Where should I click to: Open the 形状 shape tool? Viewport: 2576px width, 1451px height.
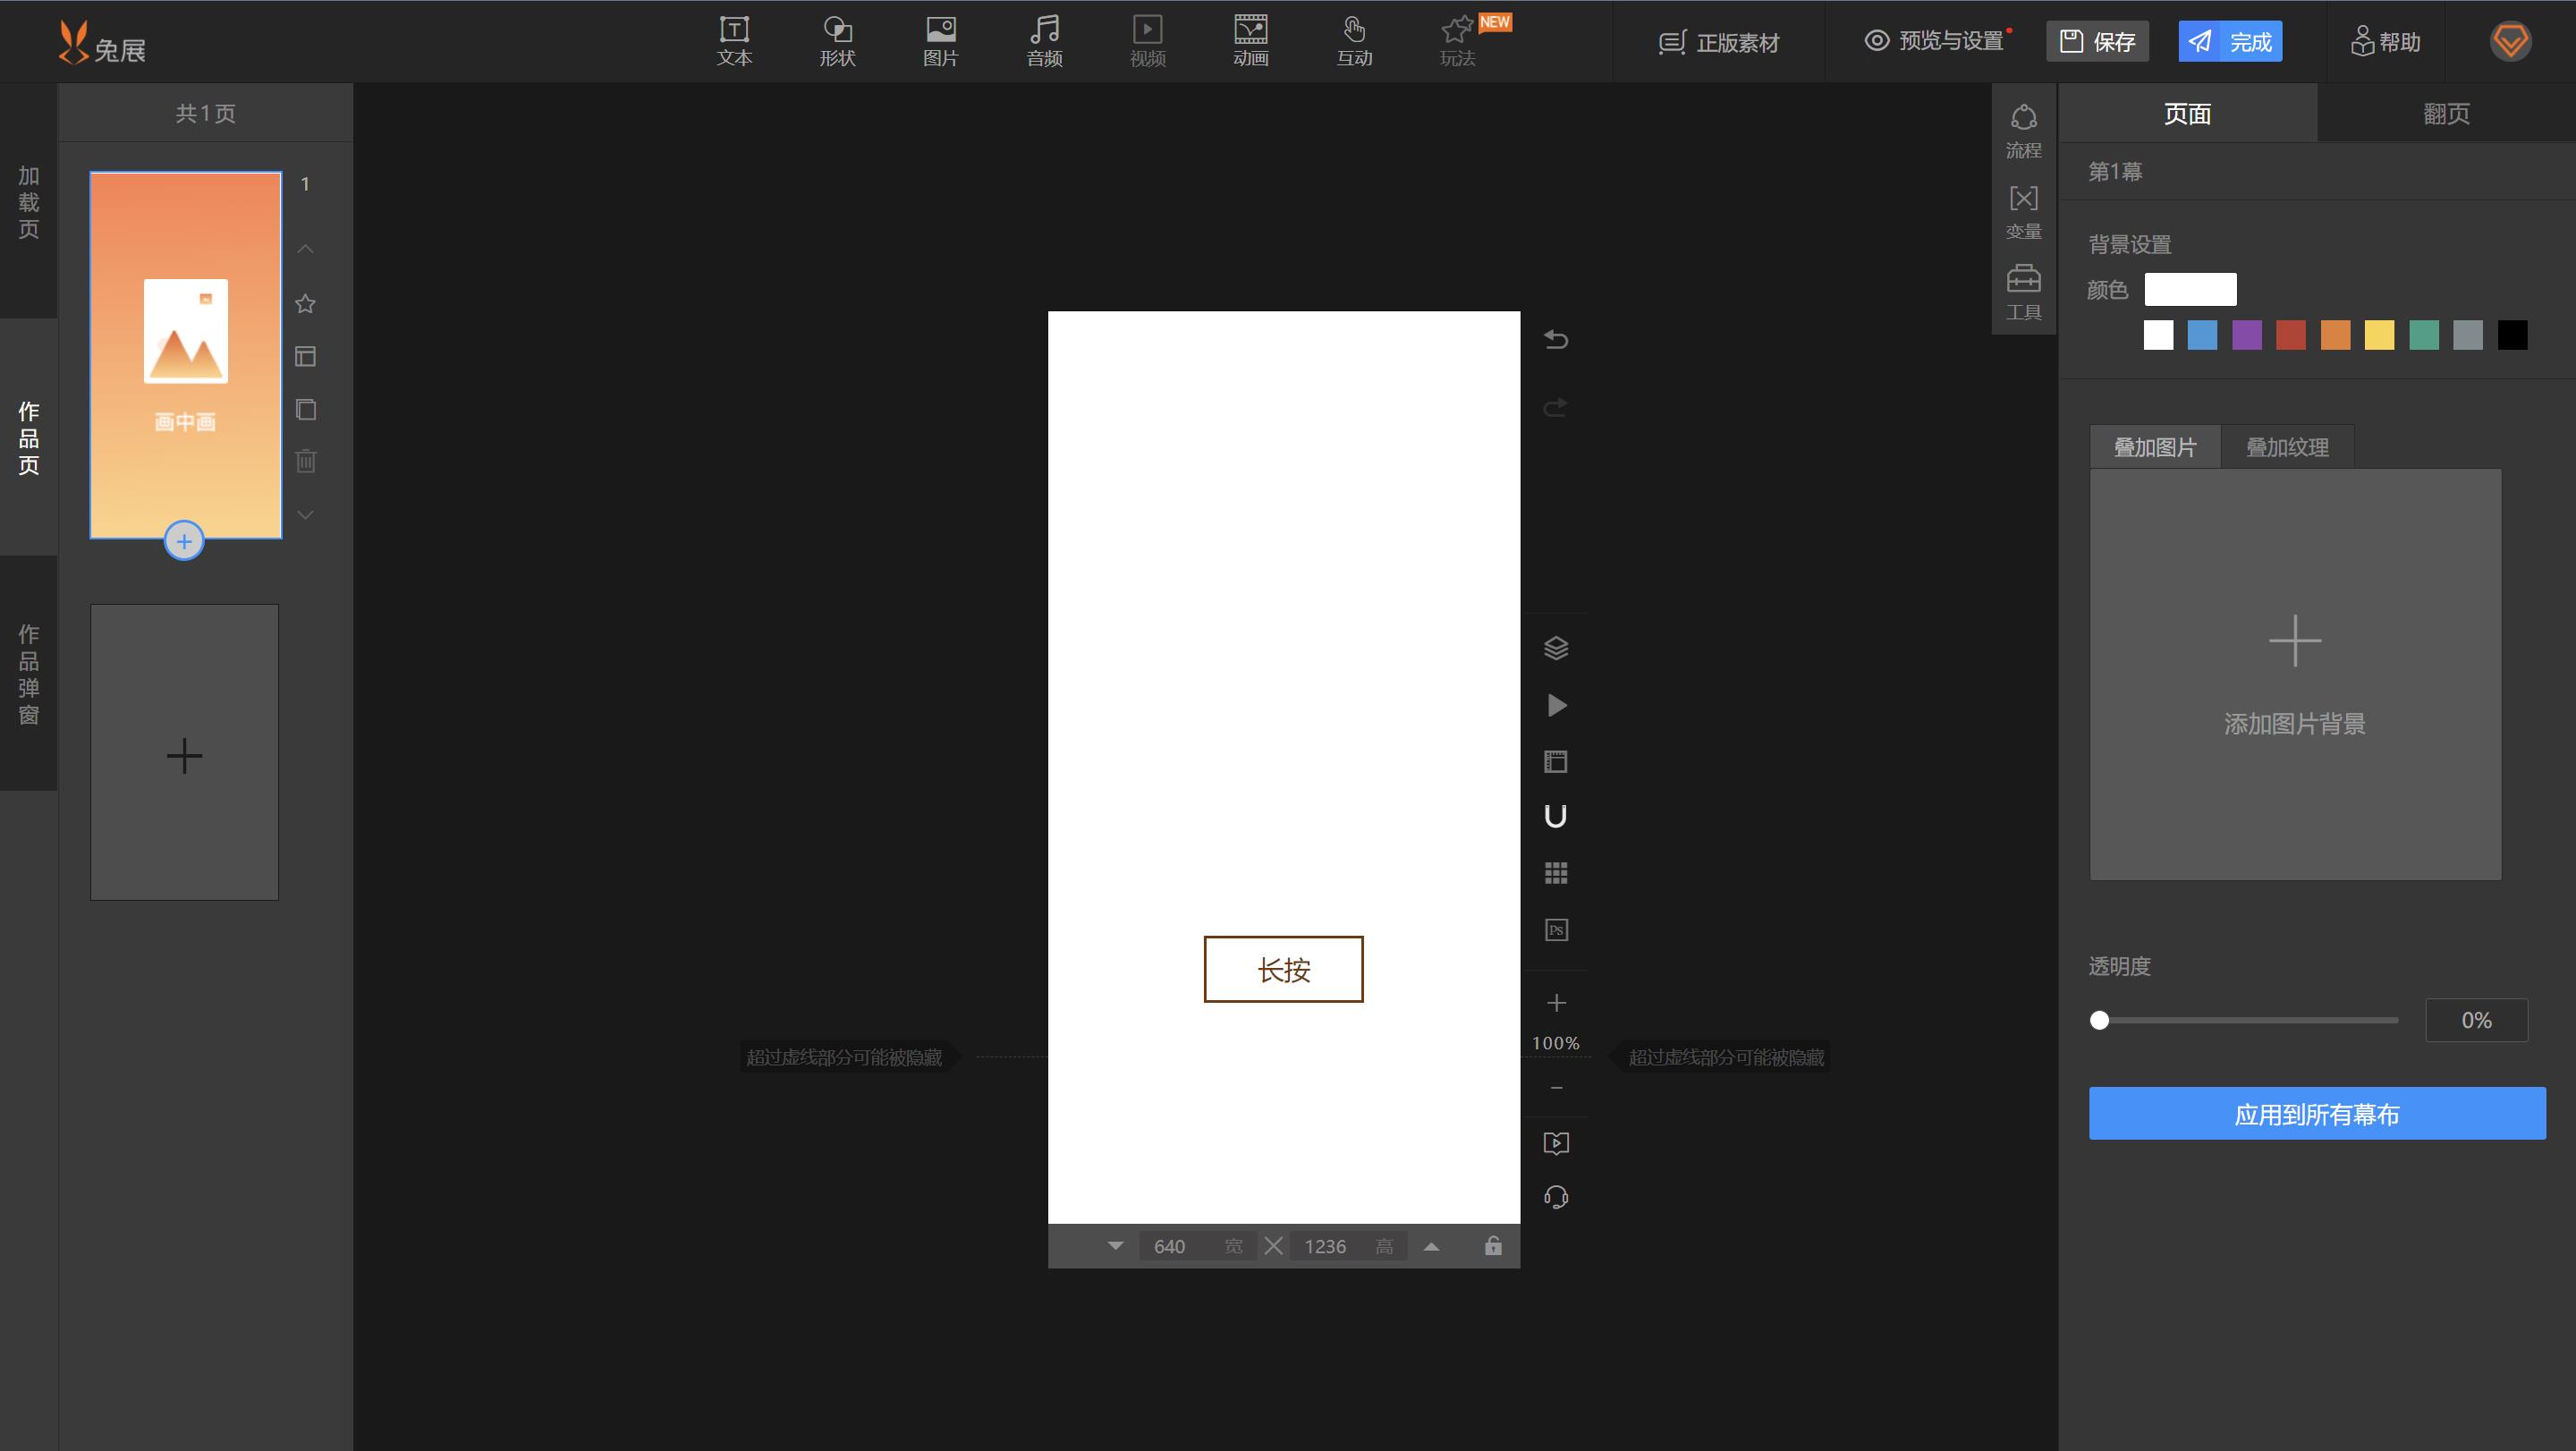pyautogui.click(x=837, y=42)
